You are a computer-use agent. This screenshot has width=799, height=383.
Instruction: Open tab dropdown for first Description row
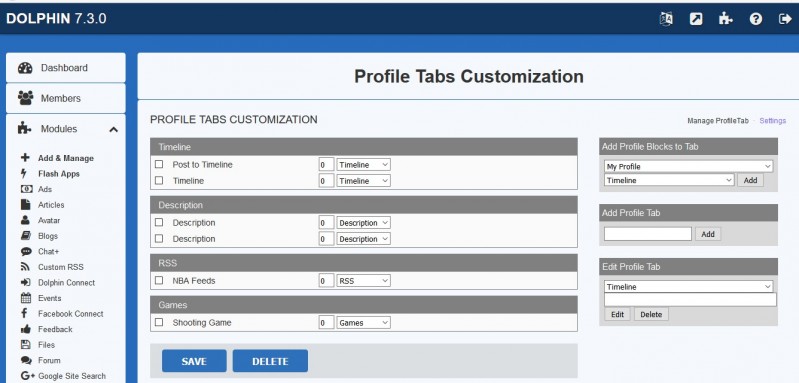click(363, 223)
